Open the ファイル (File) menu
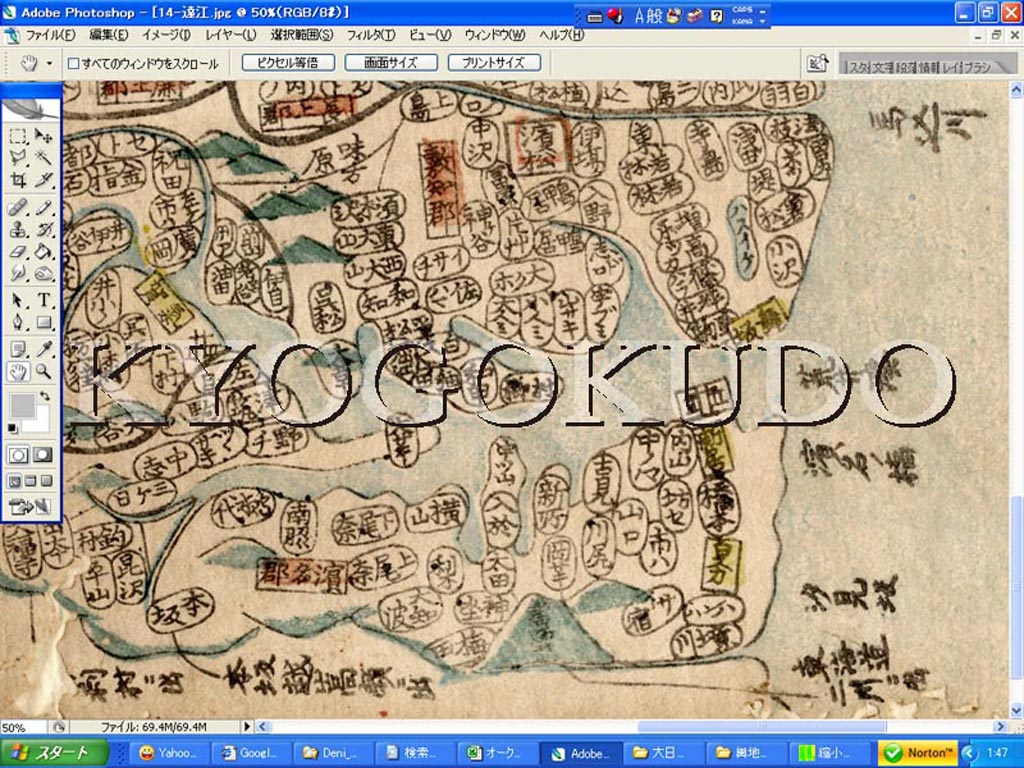This screenshot has height=768, width=1024. (51, 35)
